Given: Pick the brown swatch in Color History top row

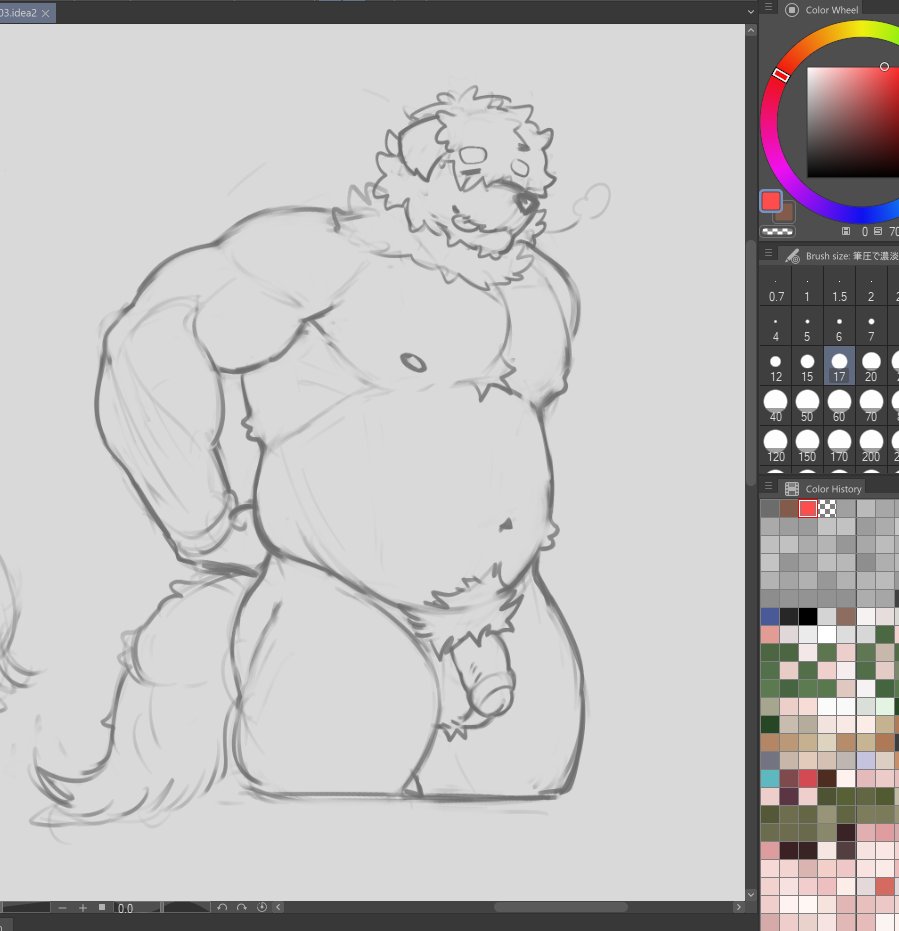Looking at the screenshot, I should click(x=789, y=508).
